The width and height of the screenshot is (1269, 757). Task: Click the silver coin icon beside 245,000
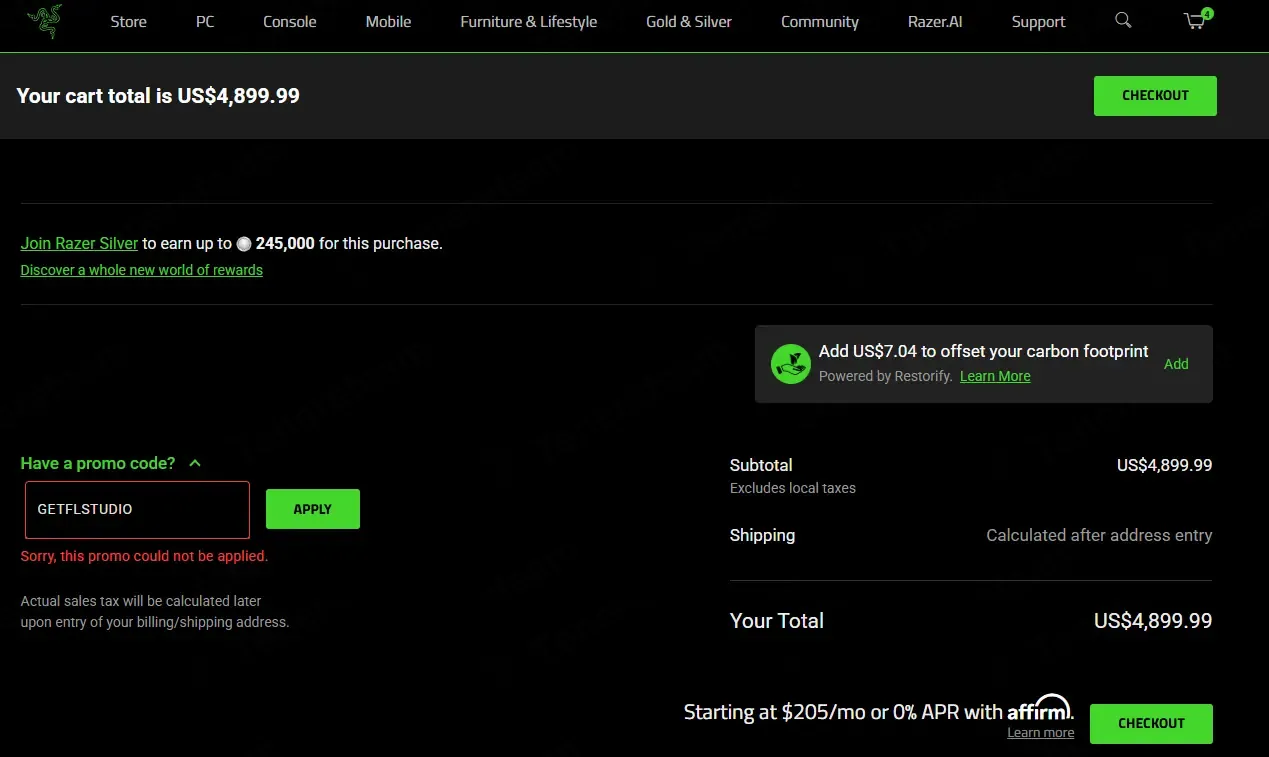click(243, 244)
